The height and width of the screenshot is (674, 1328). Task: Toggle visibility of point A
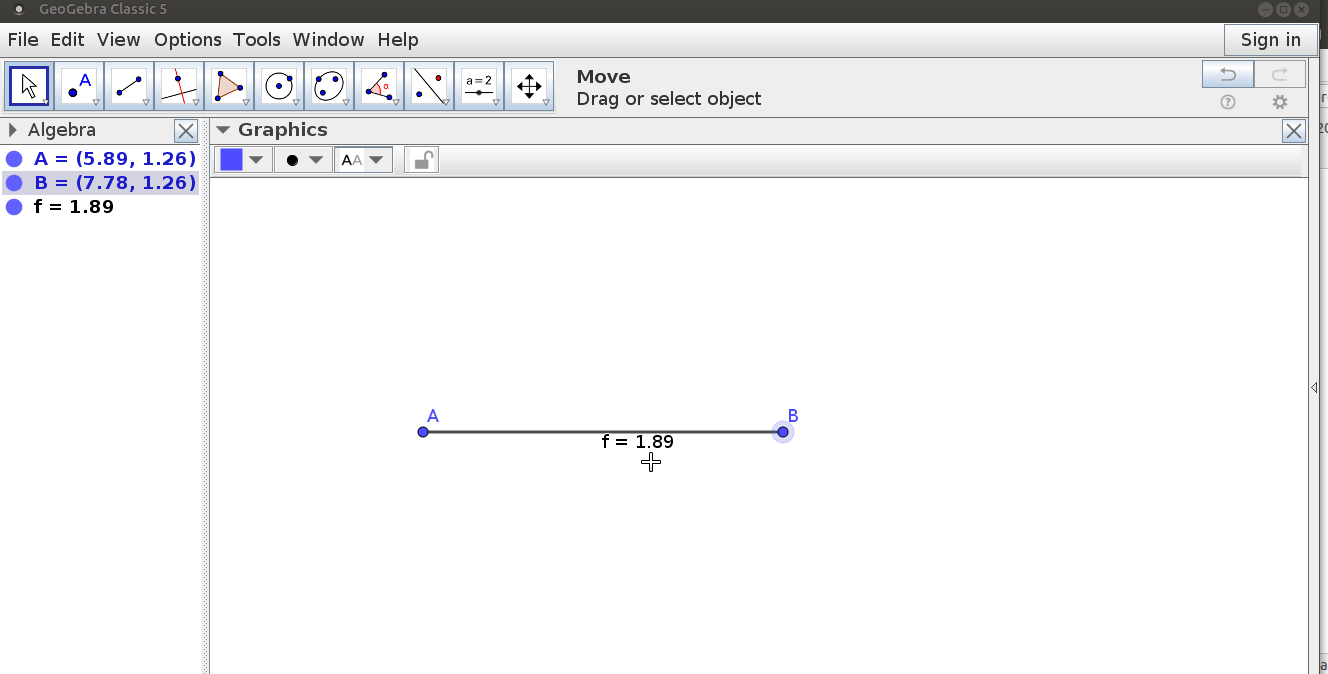pos(14,159)
